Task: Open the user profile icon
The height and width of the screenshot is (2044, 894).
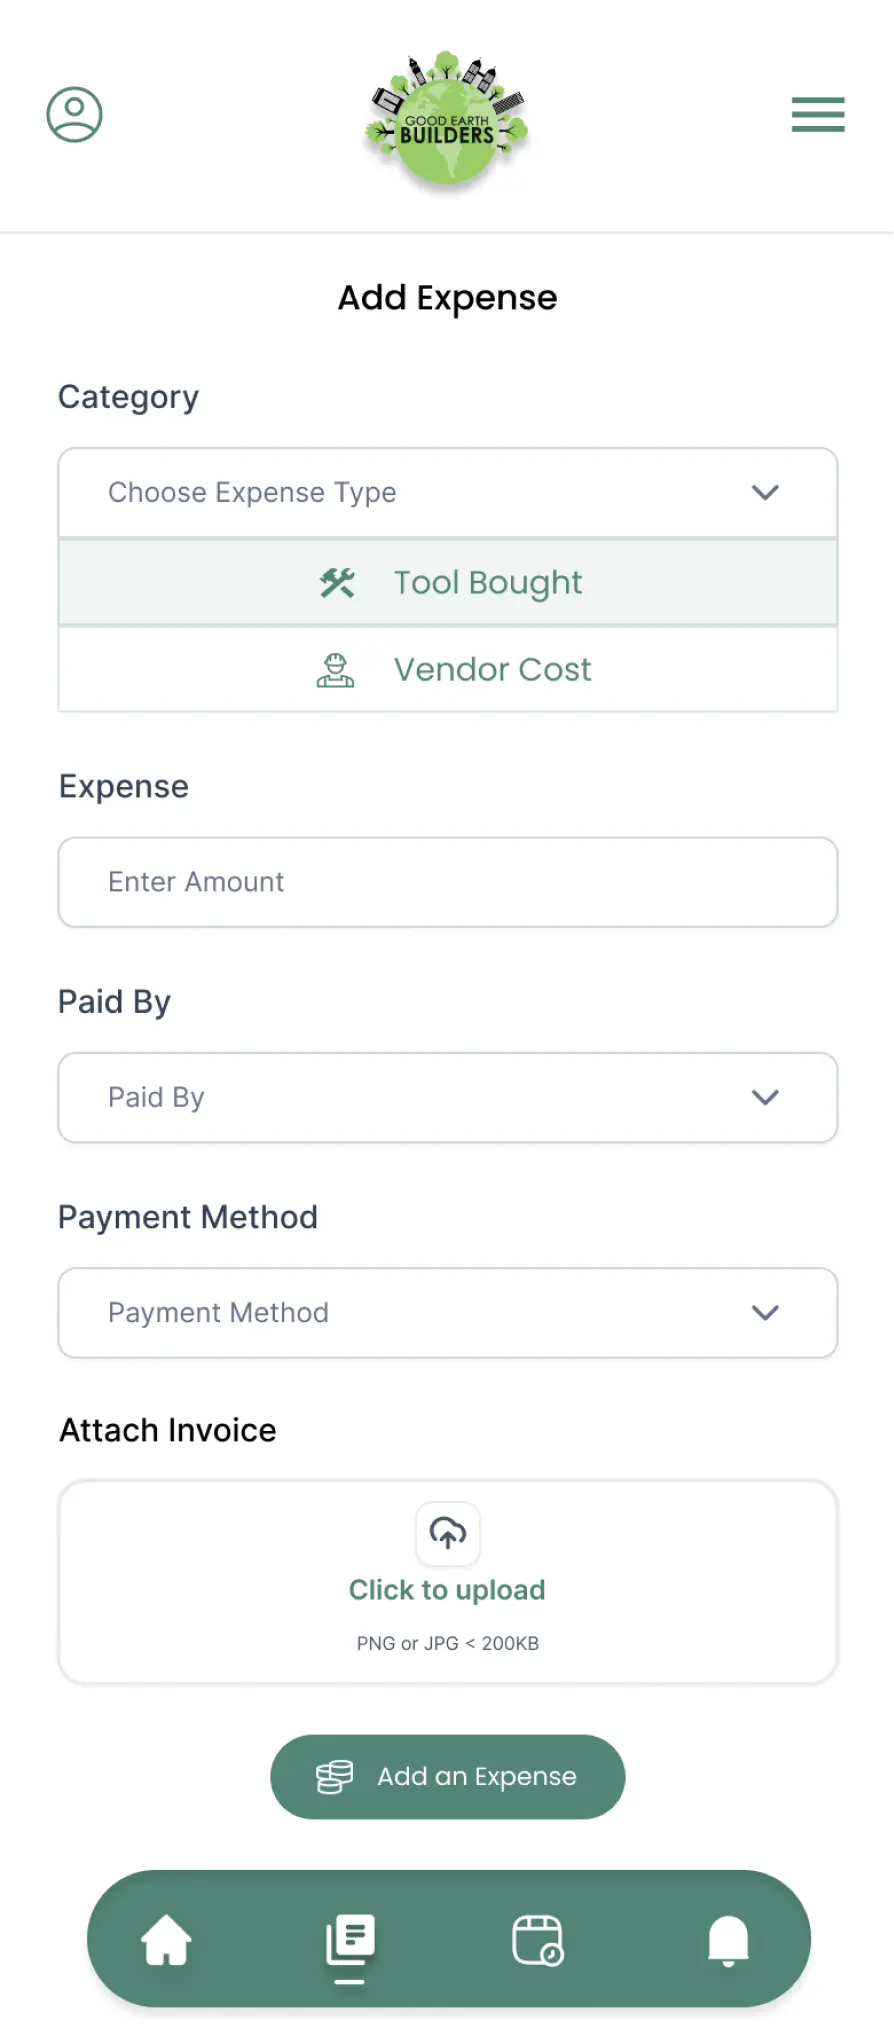Action: (x=74, y=115)
